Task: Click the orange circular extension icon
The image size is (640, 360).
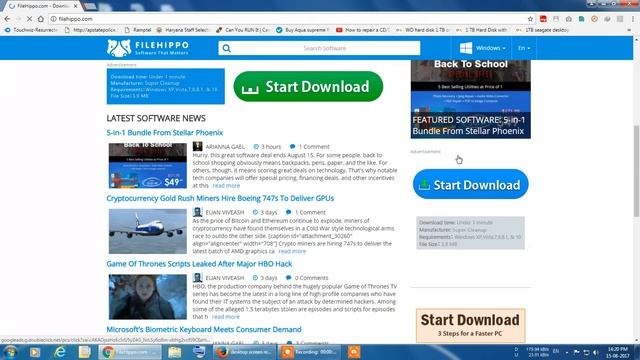Action: pyautogui.click(x=594, y=19)
